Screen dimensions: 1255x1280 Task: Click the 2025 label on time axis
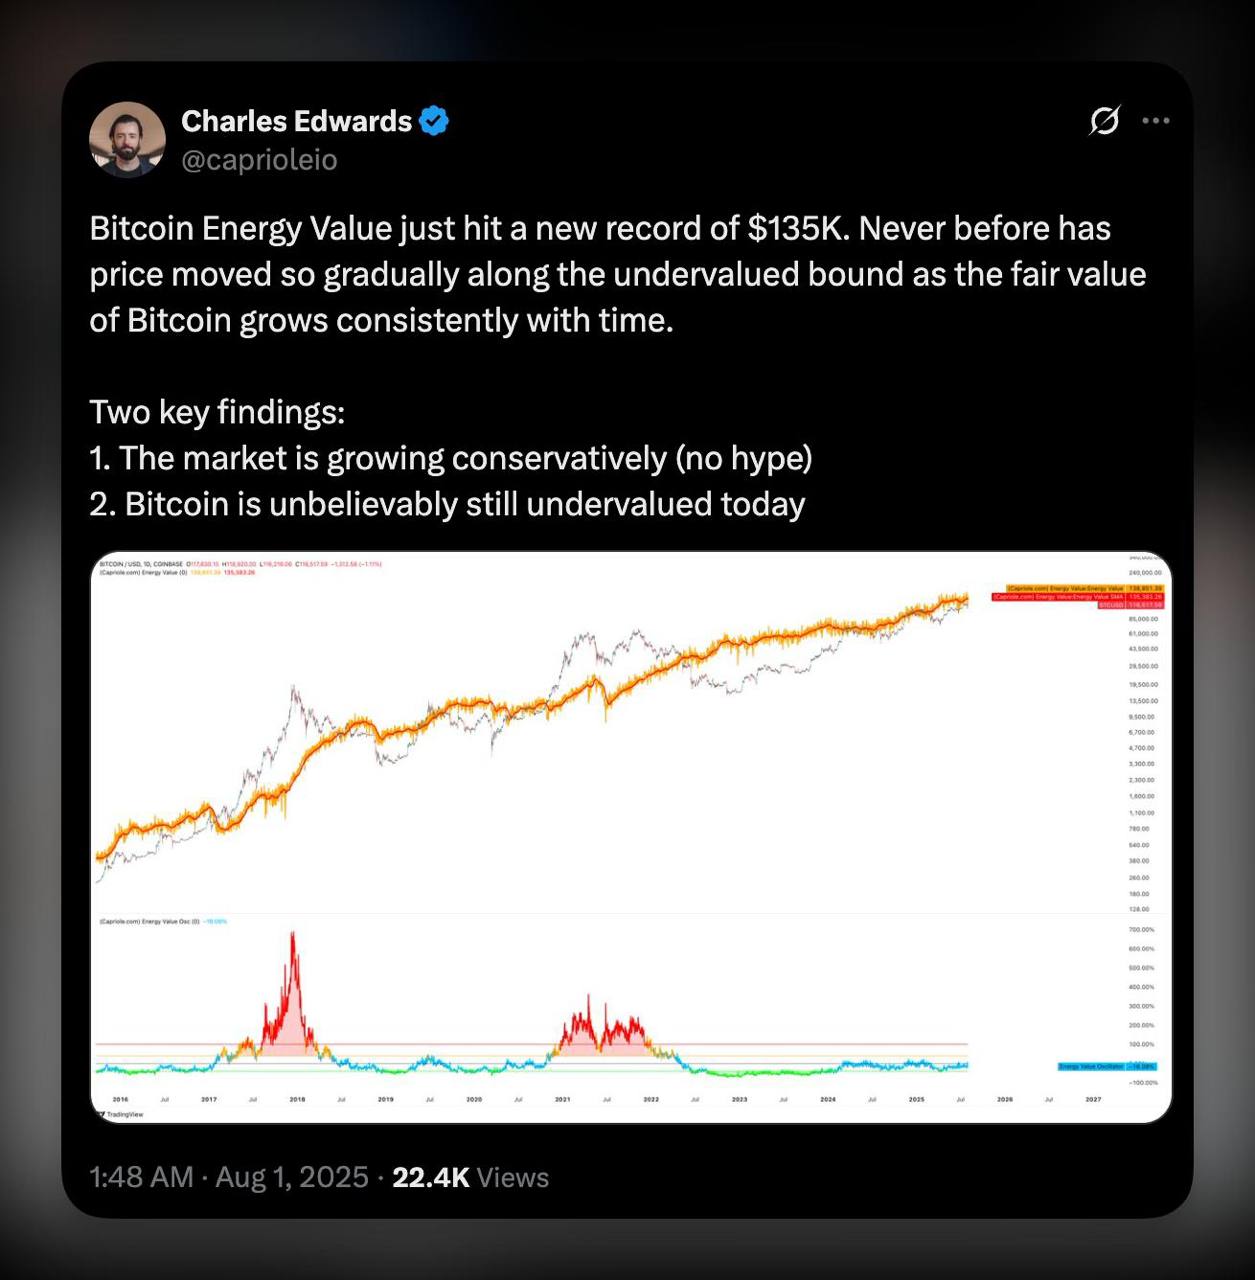point(916,1099)
